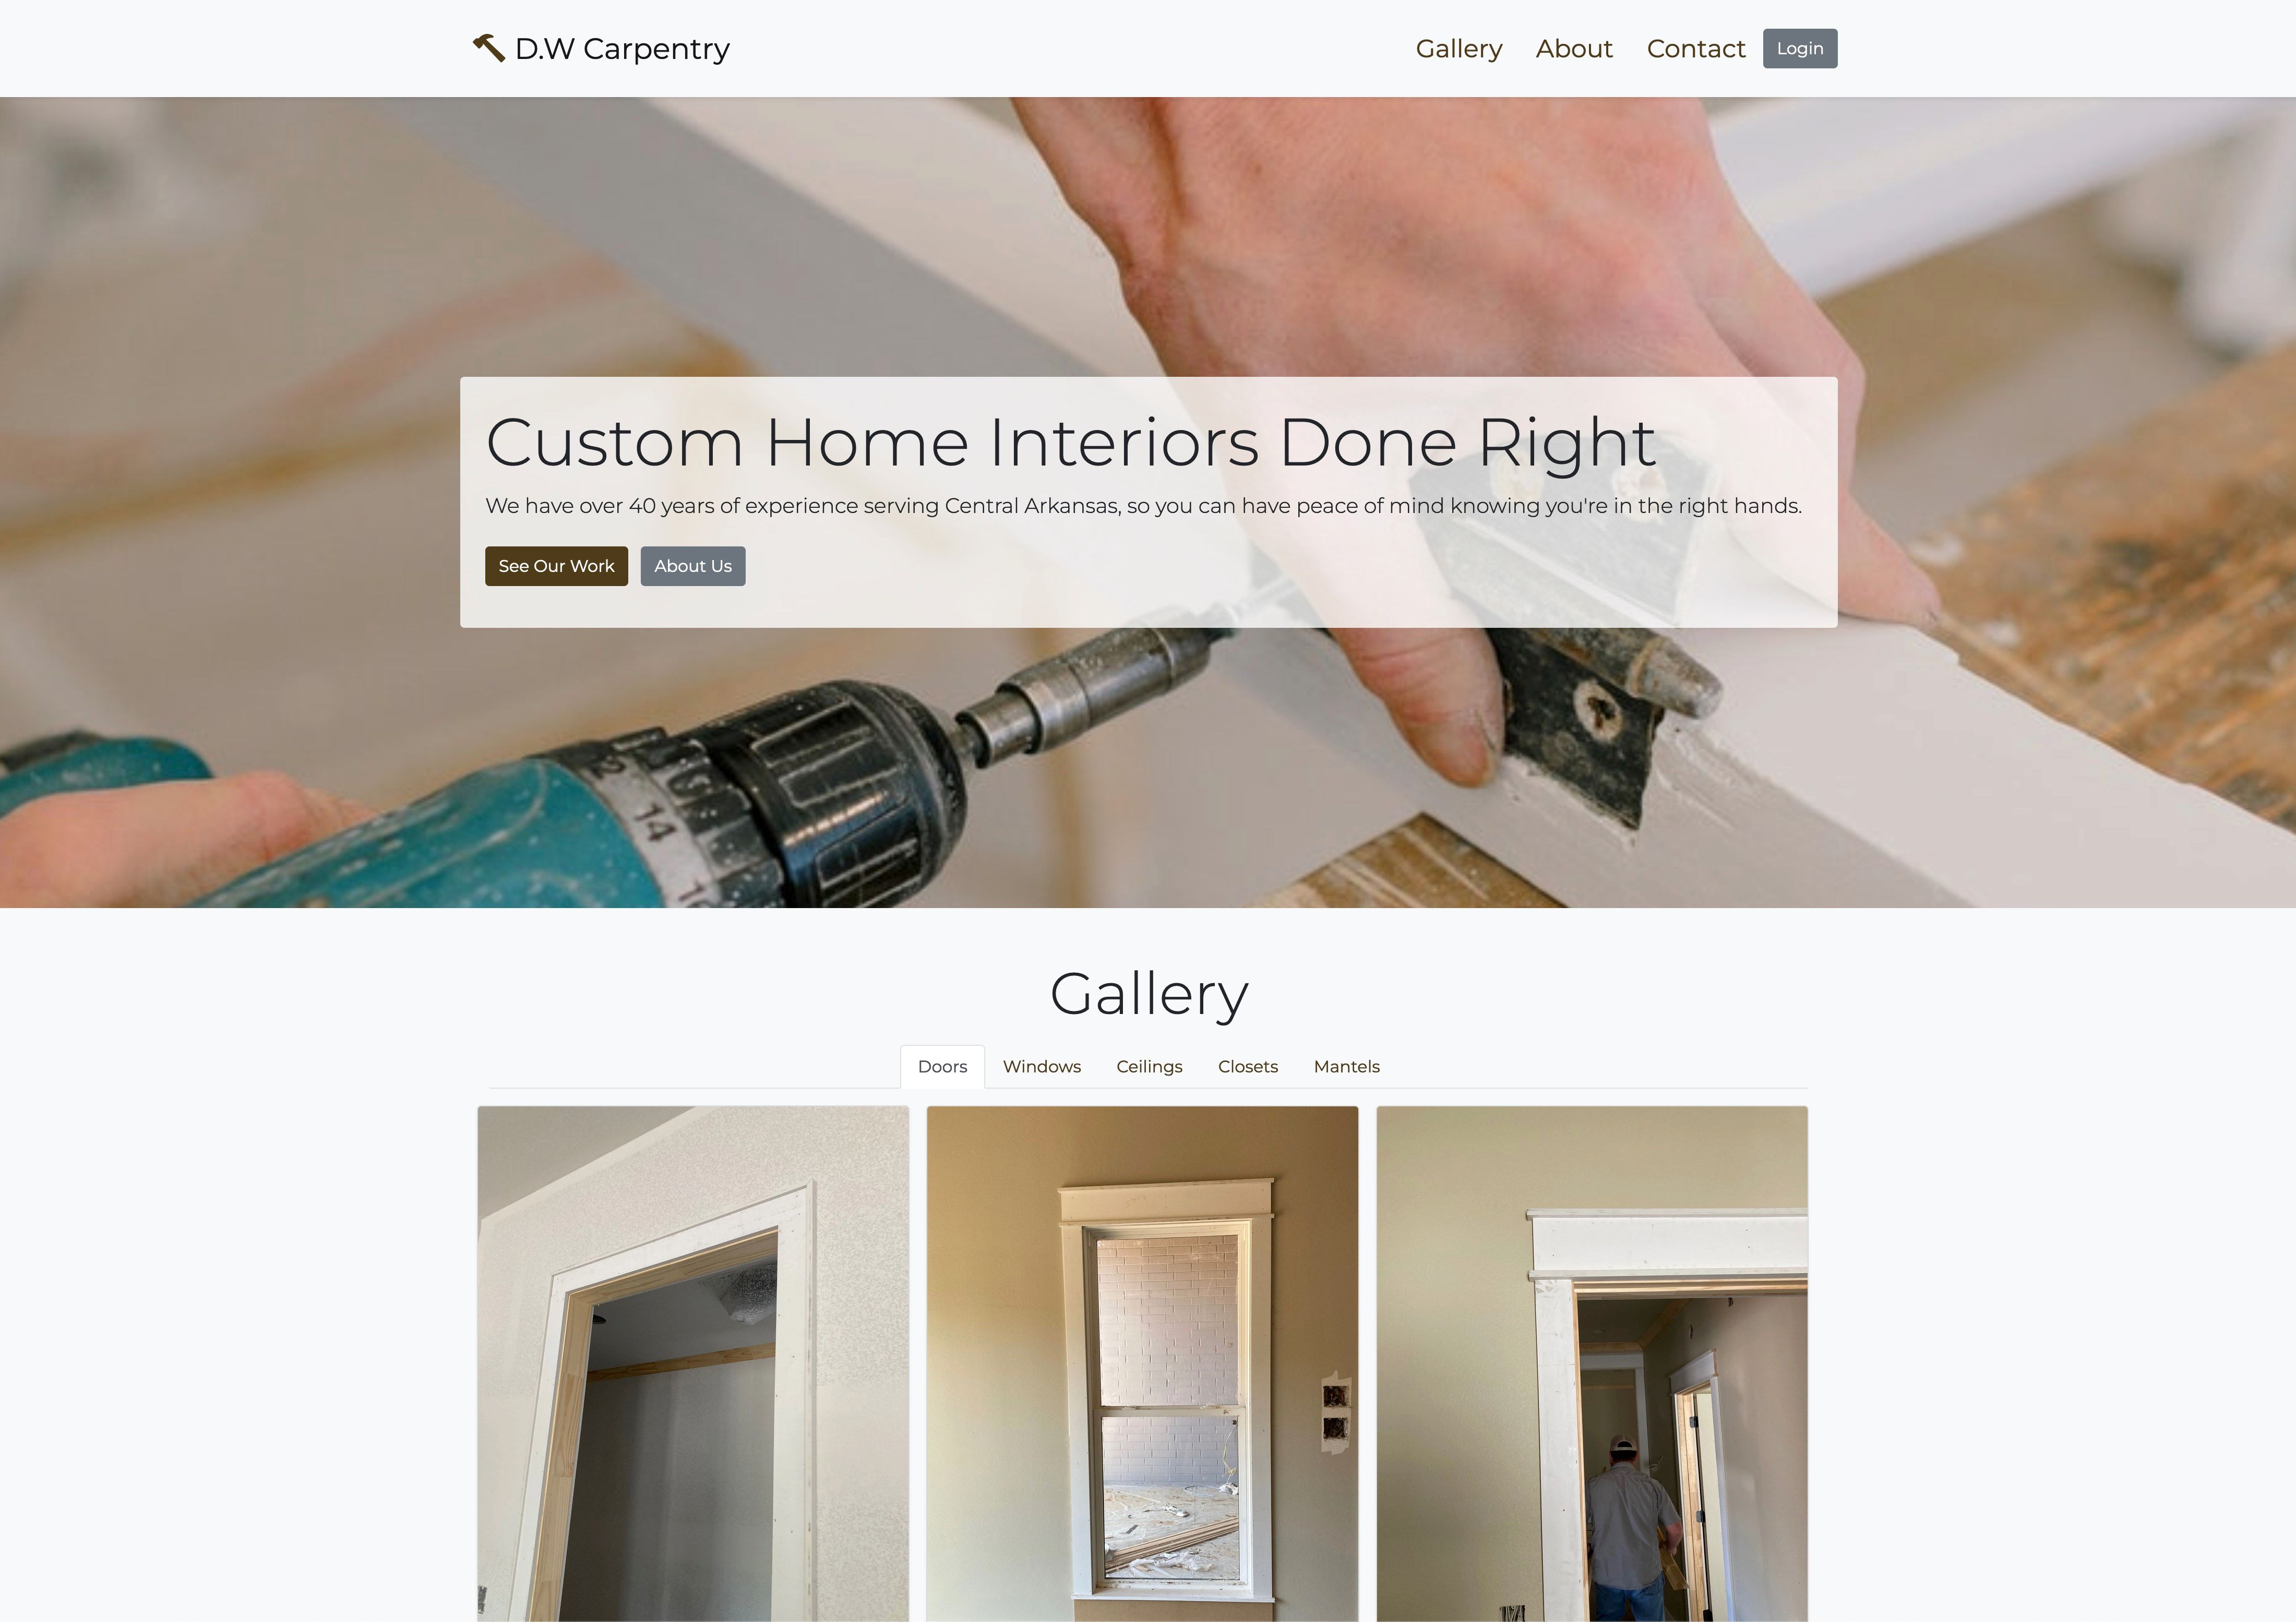The height and width of the screenshot is (1622, 2296).
Task: Select the Ceilings gallery tab
Action: tap(1148, 1066)
